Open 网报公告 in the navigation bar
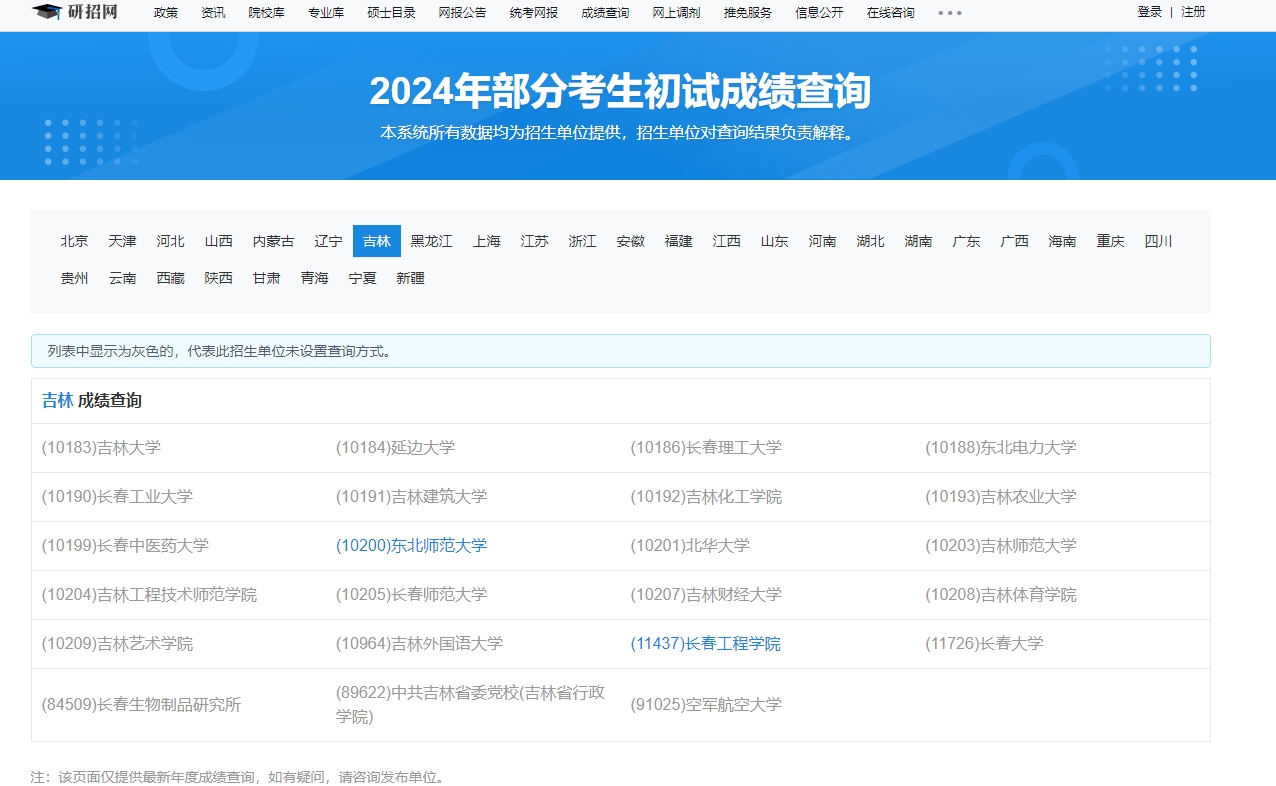1276x786 pixels. (462, 13)
